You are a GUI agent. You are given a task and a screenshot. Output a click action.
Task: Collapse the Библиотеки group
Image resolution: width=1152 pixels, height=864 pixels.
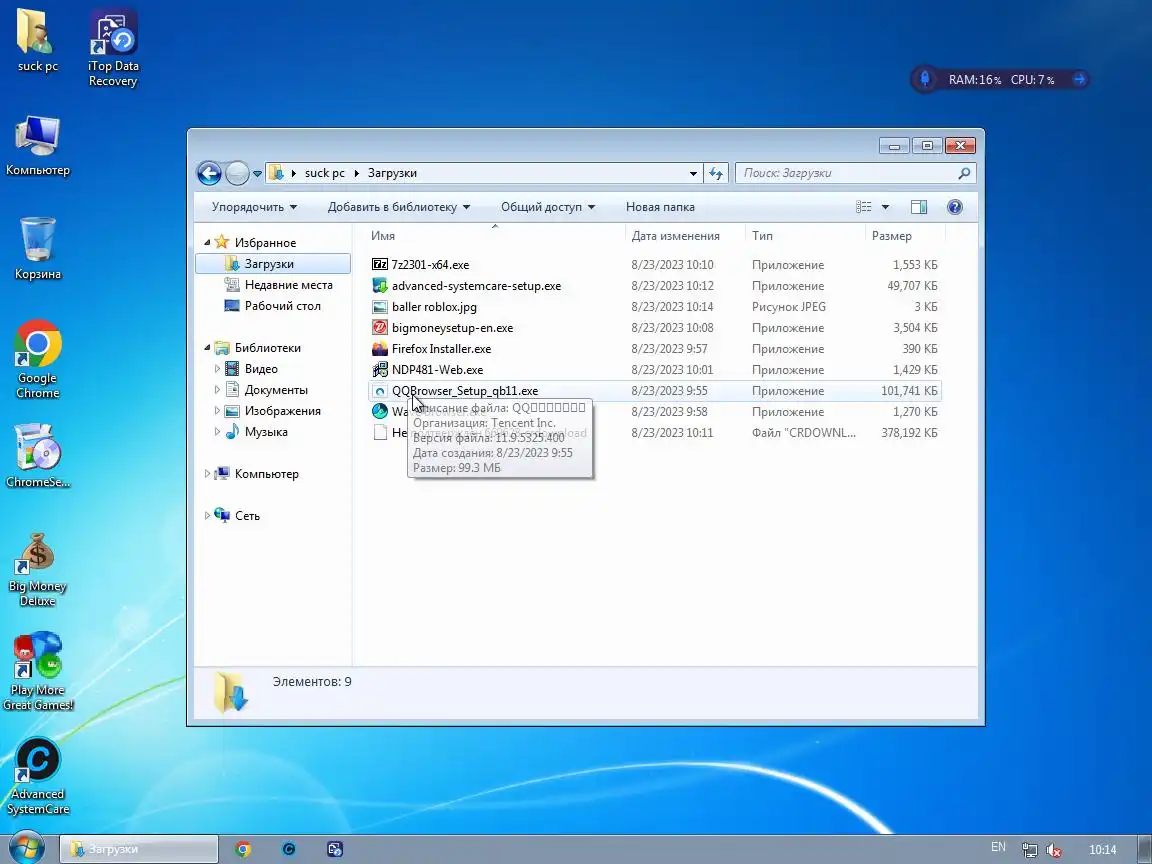coord(207,348)
